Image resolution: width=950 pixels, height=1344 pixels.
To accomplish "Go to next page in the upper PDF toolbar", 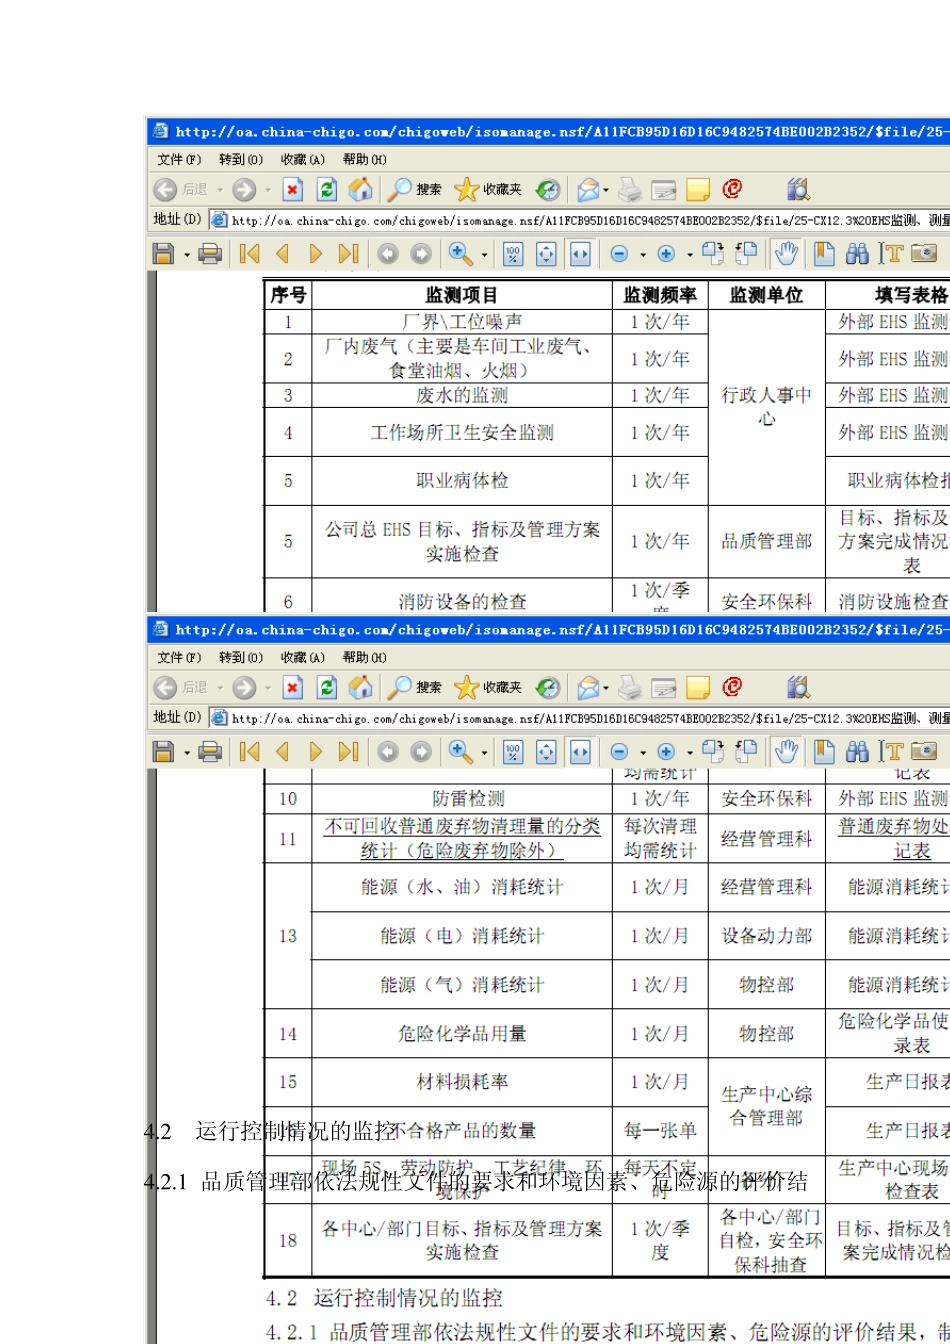I will pyautogui.click(x=316, y=254).
